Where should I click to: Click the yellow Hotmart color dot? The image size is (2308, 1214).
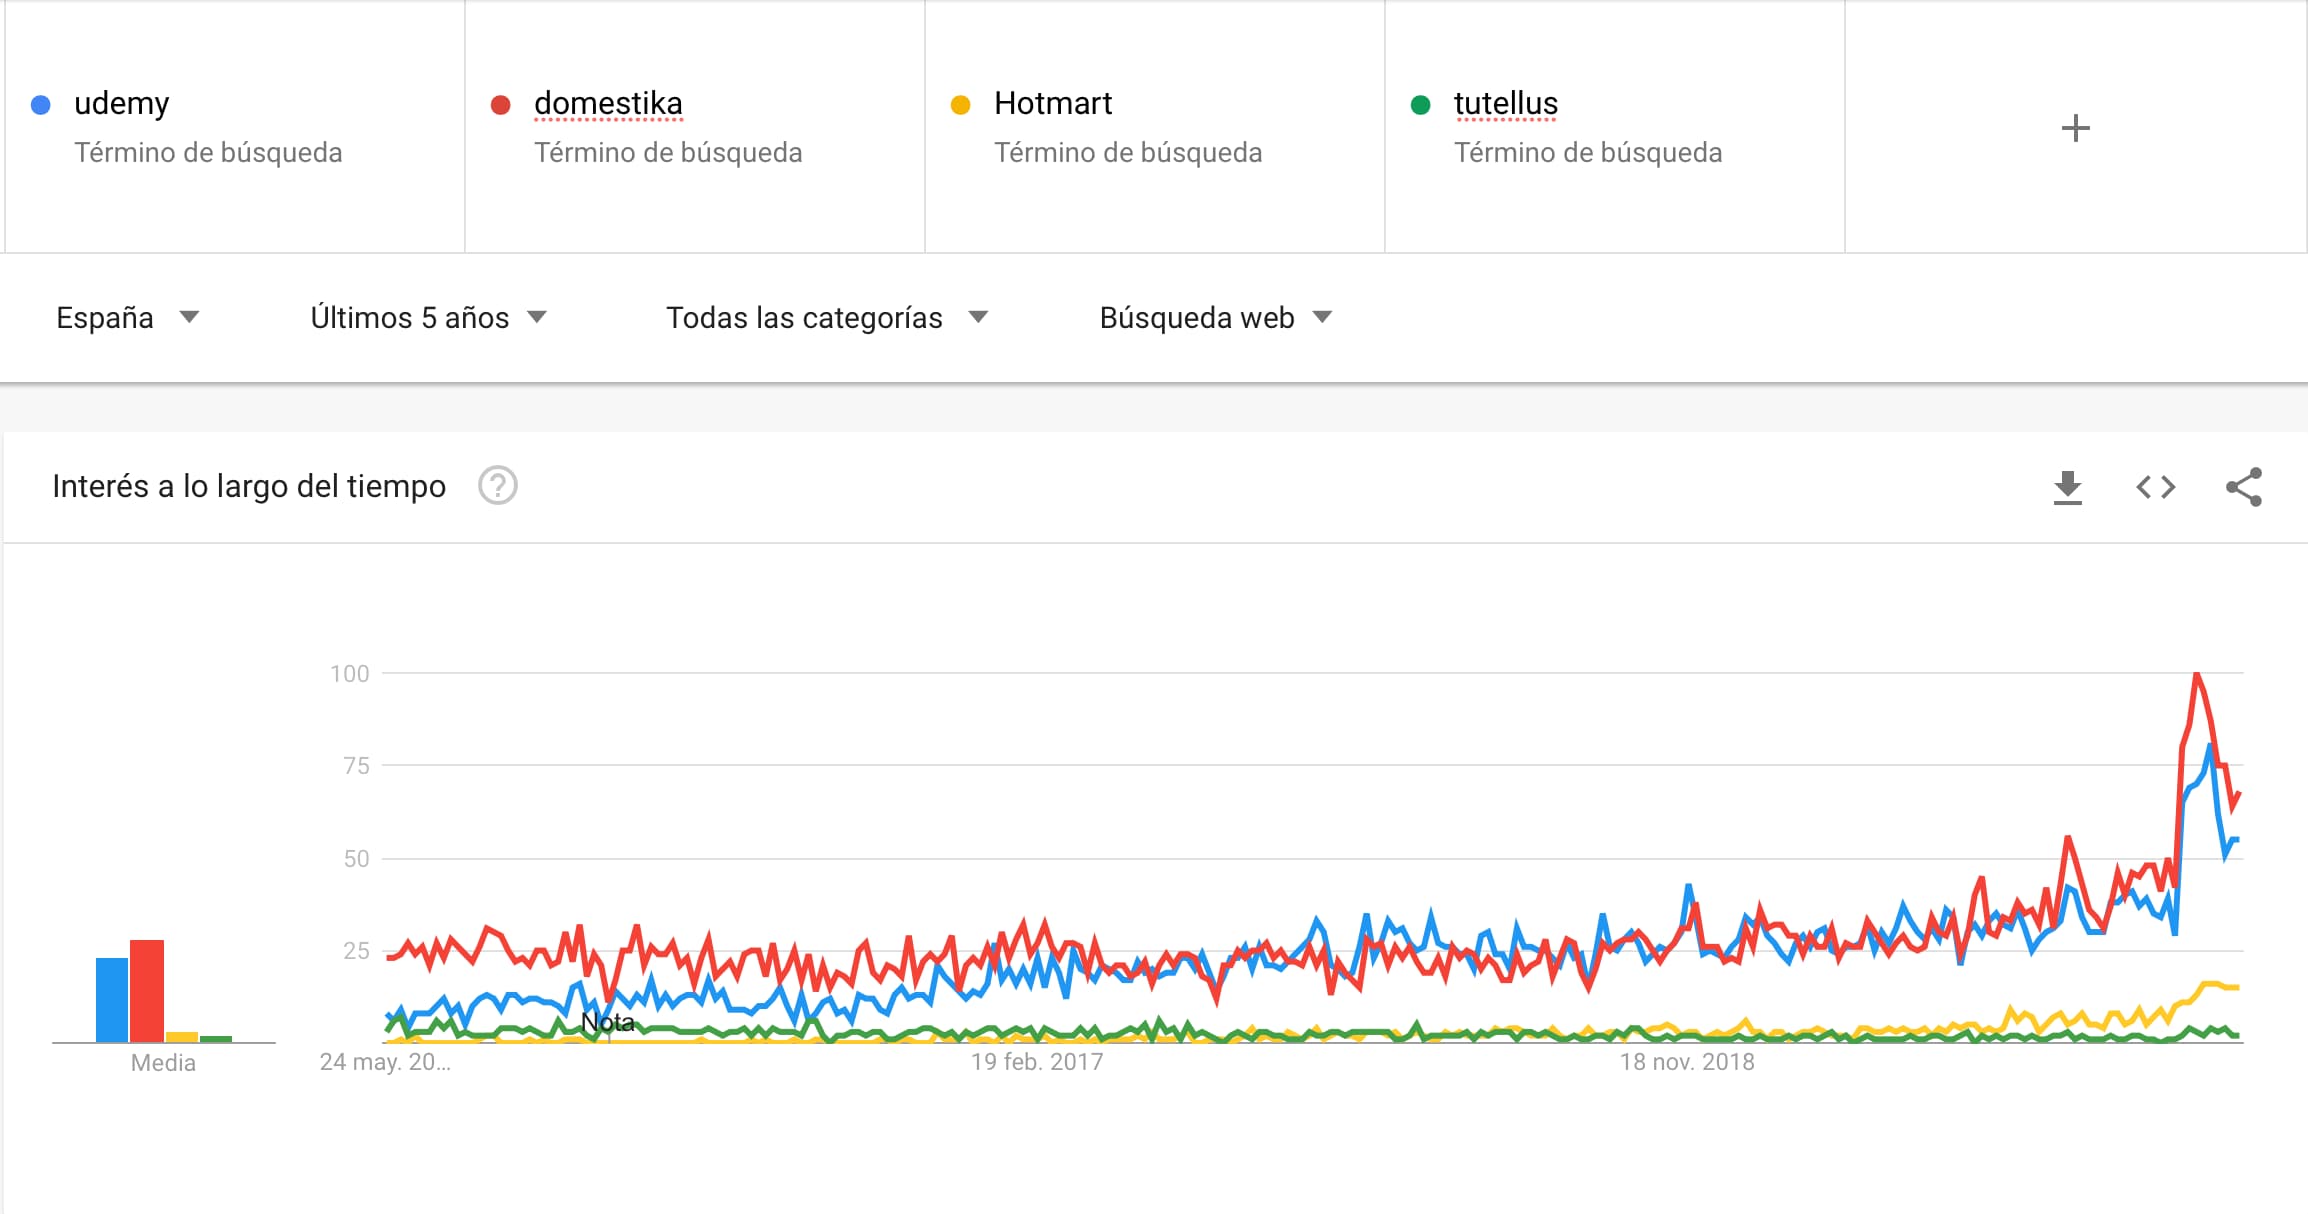pyautogui.click(x=961, y=105)
